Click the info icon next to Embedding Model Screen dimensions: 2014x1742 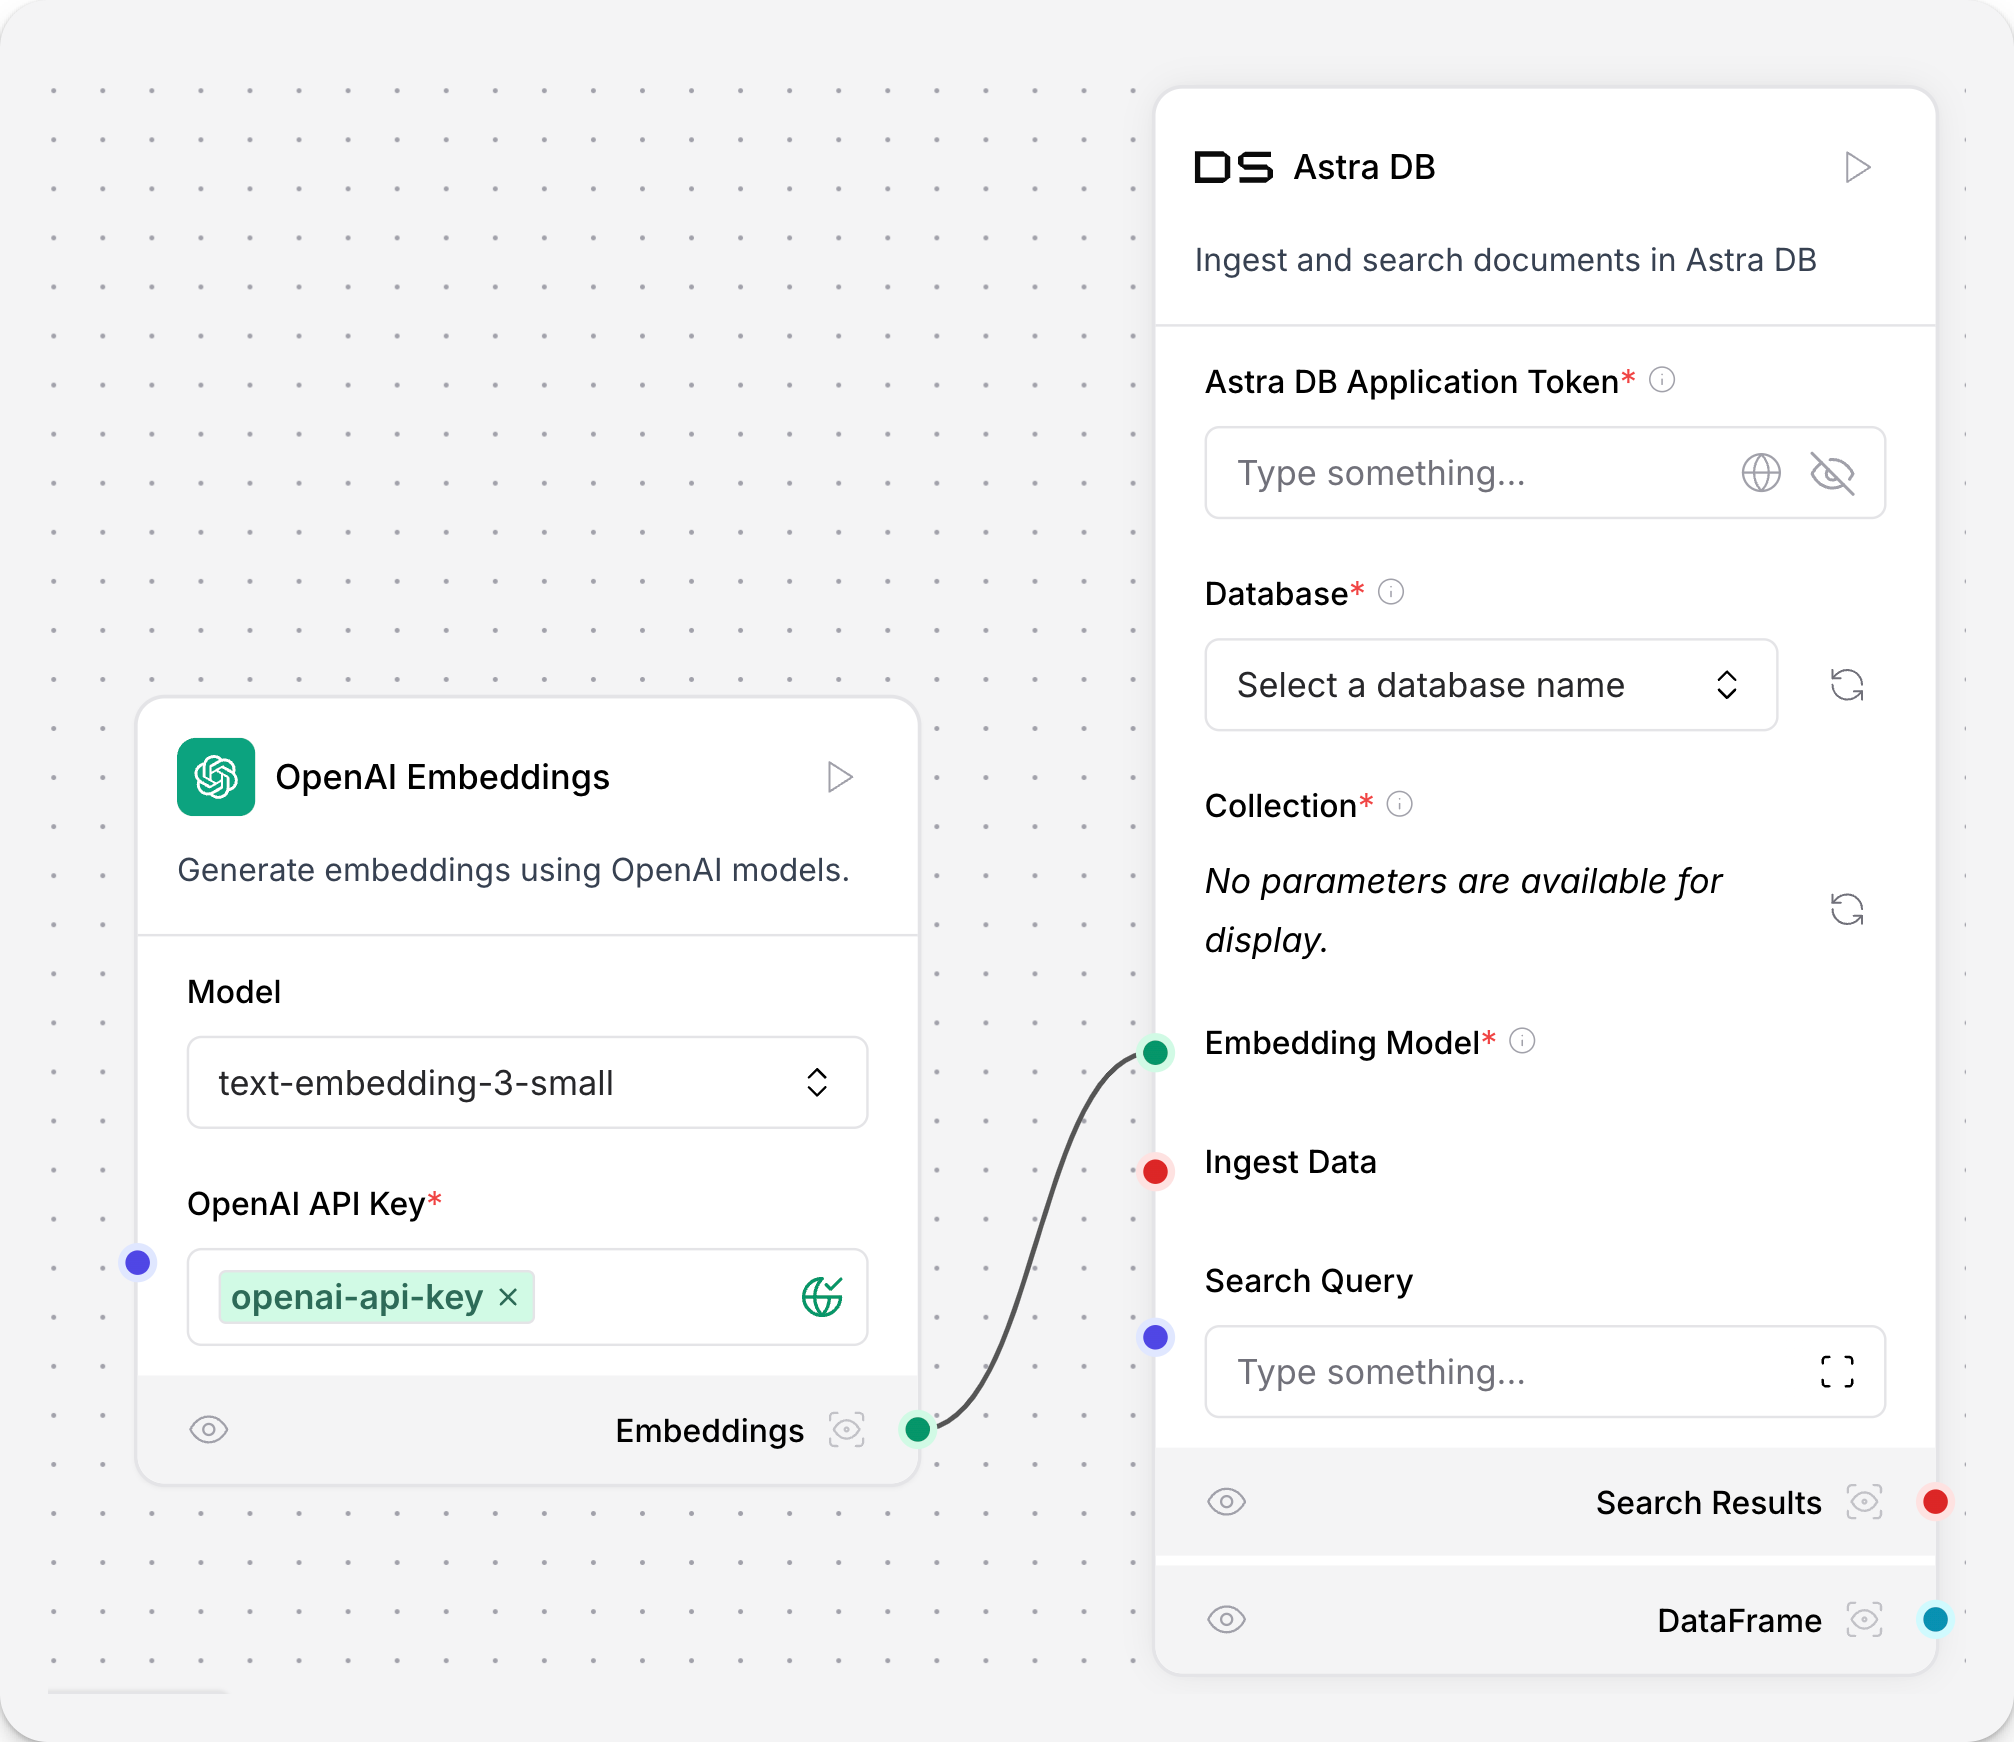coord(1522,1041)
